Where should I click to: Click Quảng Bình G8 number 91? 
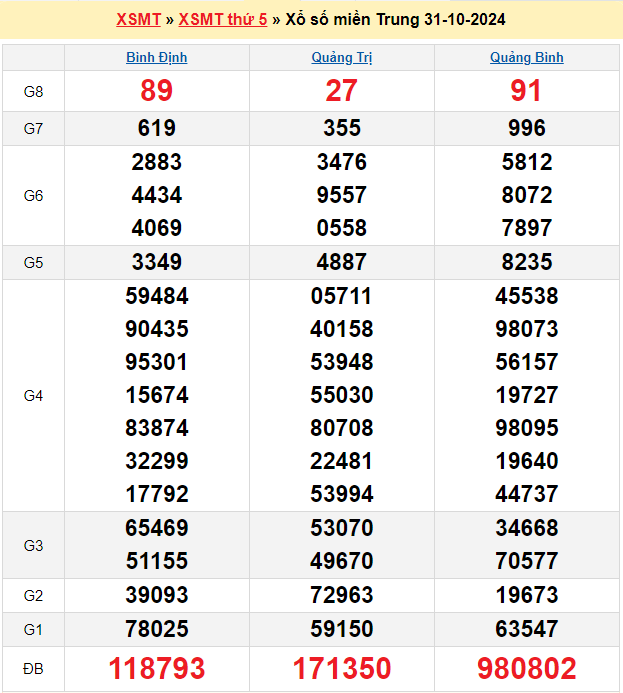526,91
